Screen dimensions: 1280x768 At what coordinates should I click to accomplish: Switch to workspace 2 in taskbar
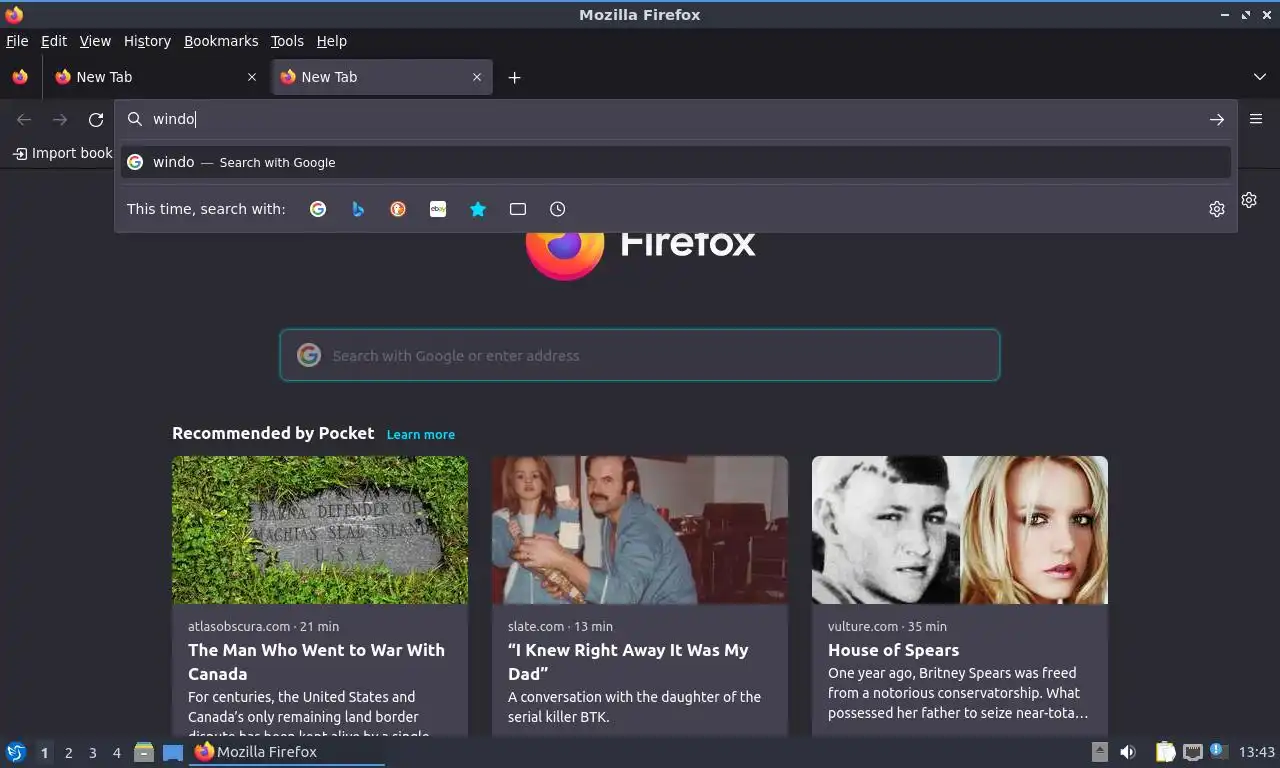(69, 752)
